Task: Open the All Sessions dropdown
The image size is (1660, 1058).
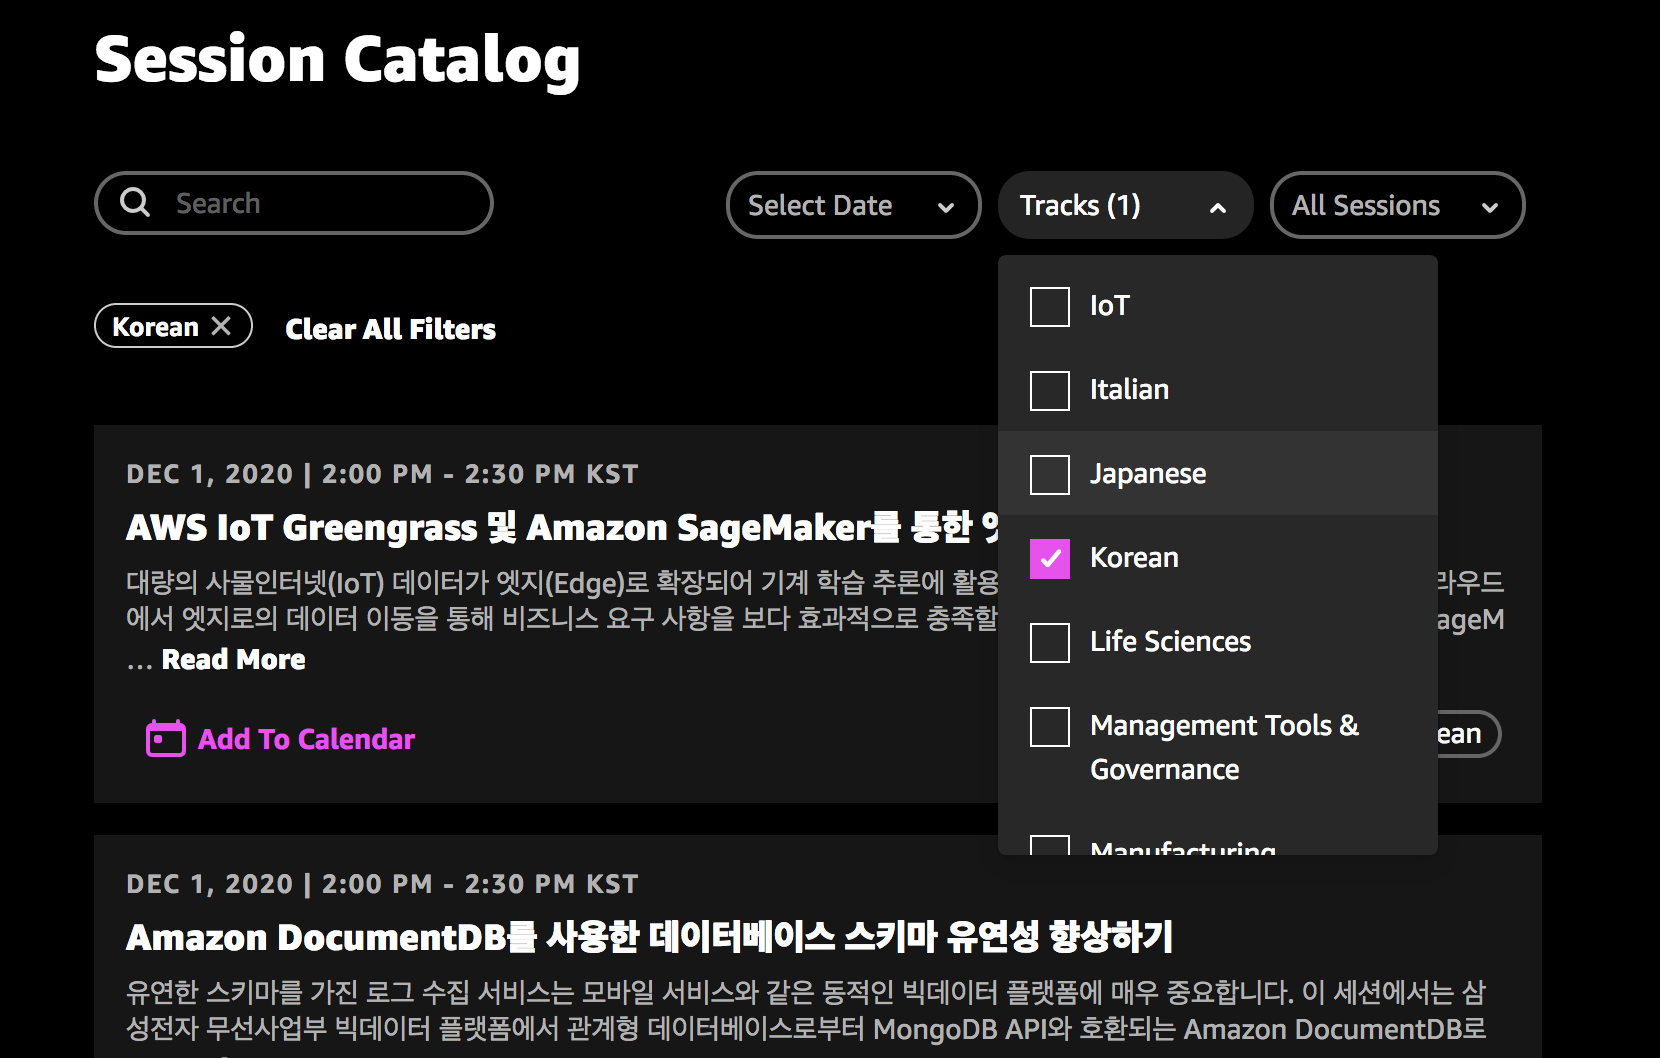Action: (x=1397, y=205)
